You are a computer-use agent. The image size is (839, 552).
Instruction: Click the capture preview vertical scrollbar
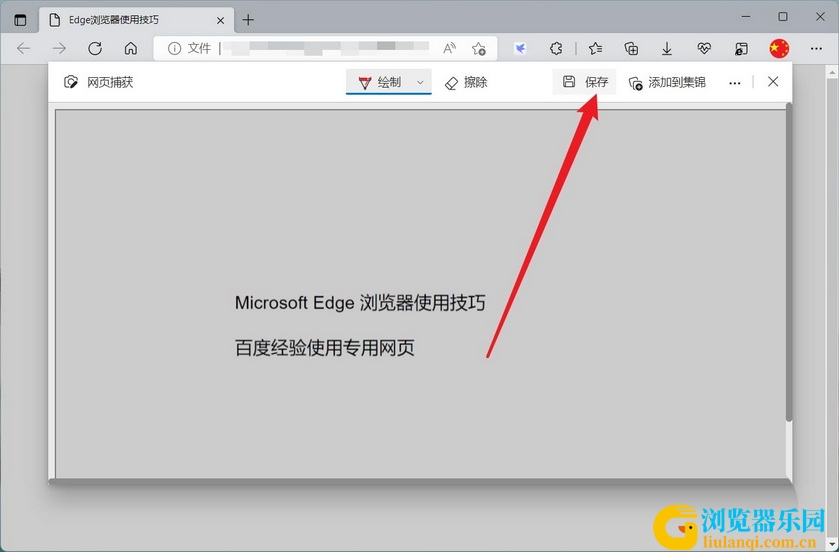click(x=789, y=262)
